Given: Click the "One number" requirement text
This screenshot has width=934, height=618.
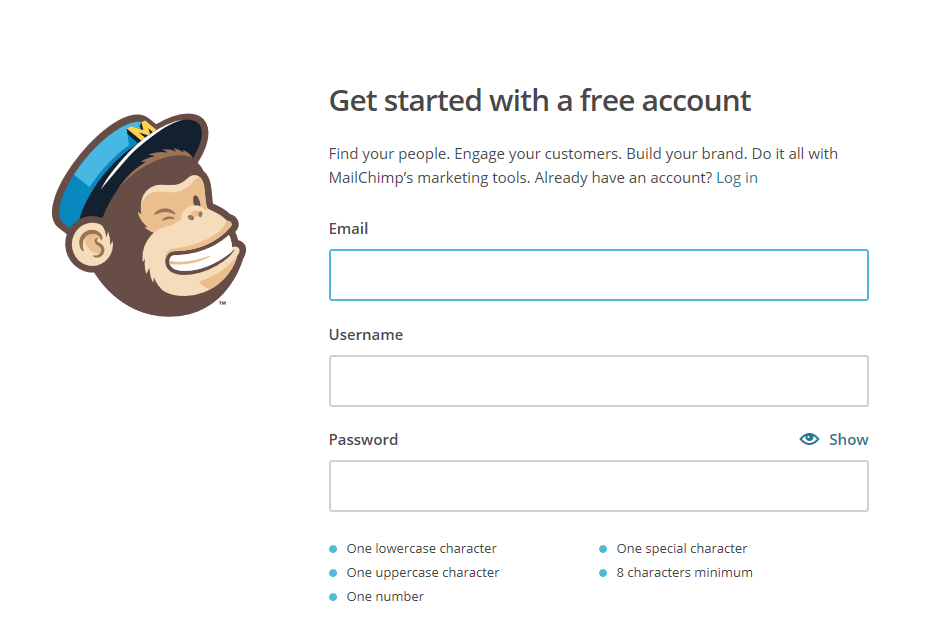Looking at the screenshot, I should (385, 596).
